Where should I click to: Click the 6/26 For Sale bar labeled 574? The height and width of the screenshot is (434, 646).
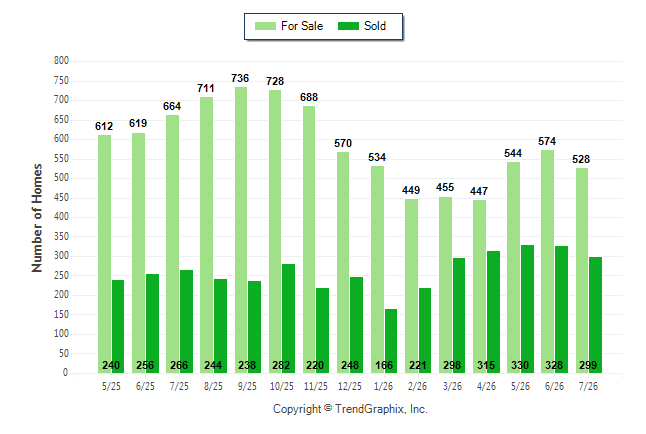(x=548, y=261)
